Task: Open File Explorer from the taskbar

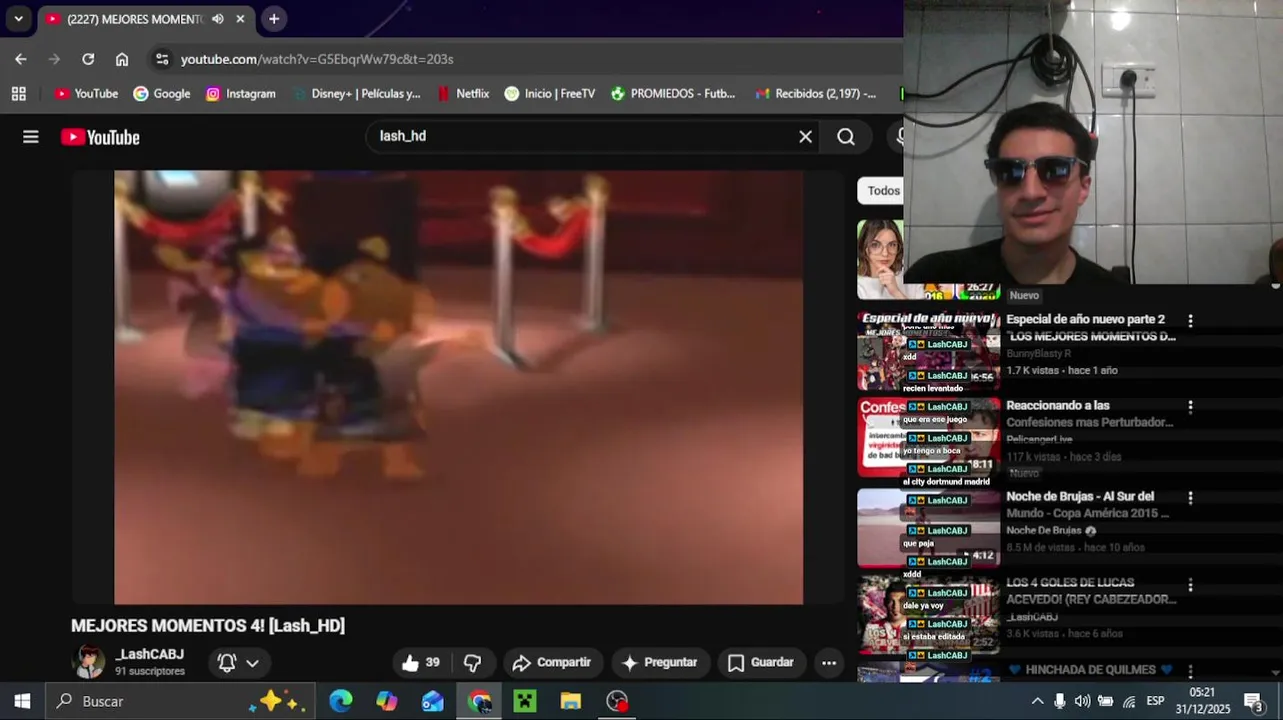Action: 571,701
